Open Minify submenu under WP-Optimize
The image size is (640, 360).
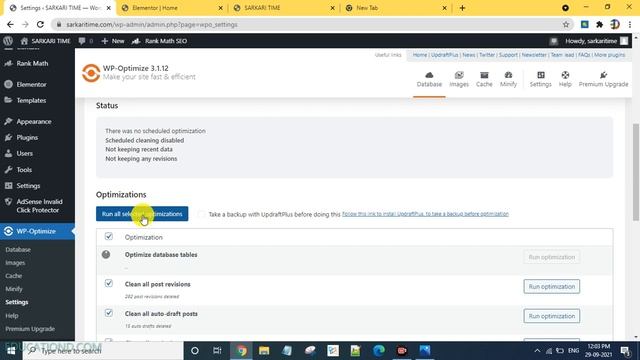14,289
